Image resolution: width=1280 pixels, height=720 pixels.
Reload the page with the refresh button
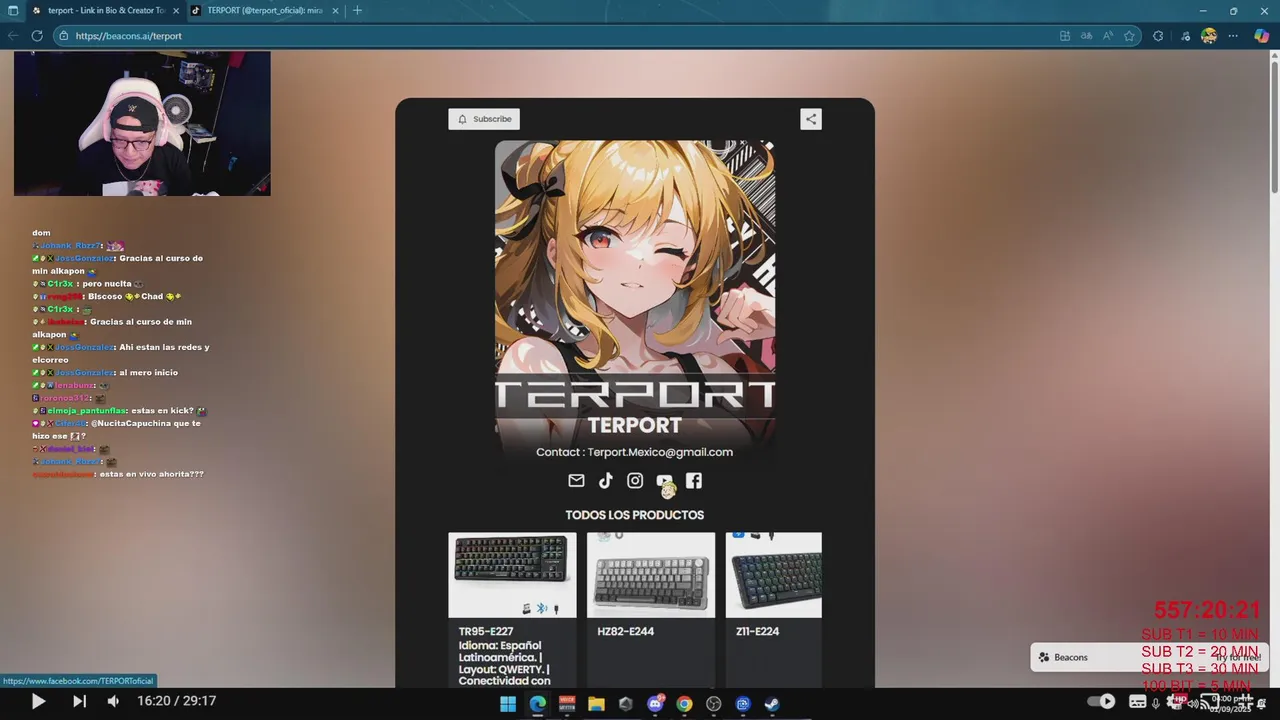[37, 36]
